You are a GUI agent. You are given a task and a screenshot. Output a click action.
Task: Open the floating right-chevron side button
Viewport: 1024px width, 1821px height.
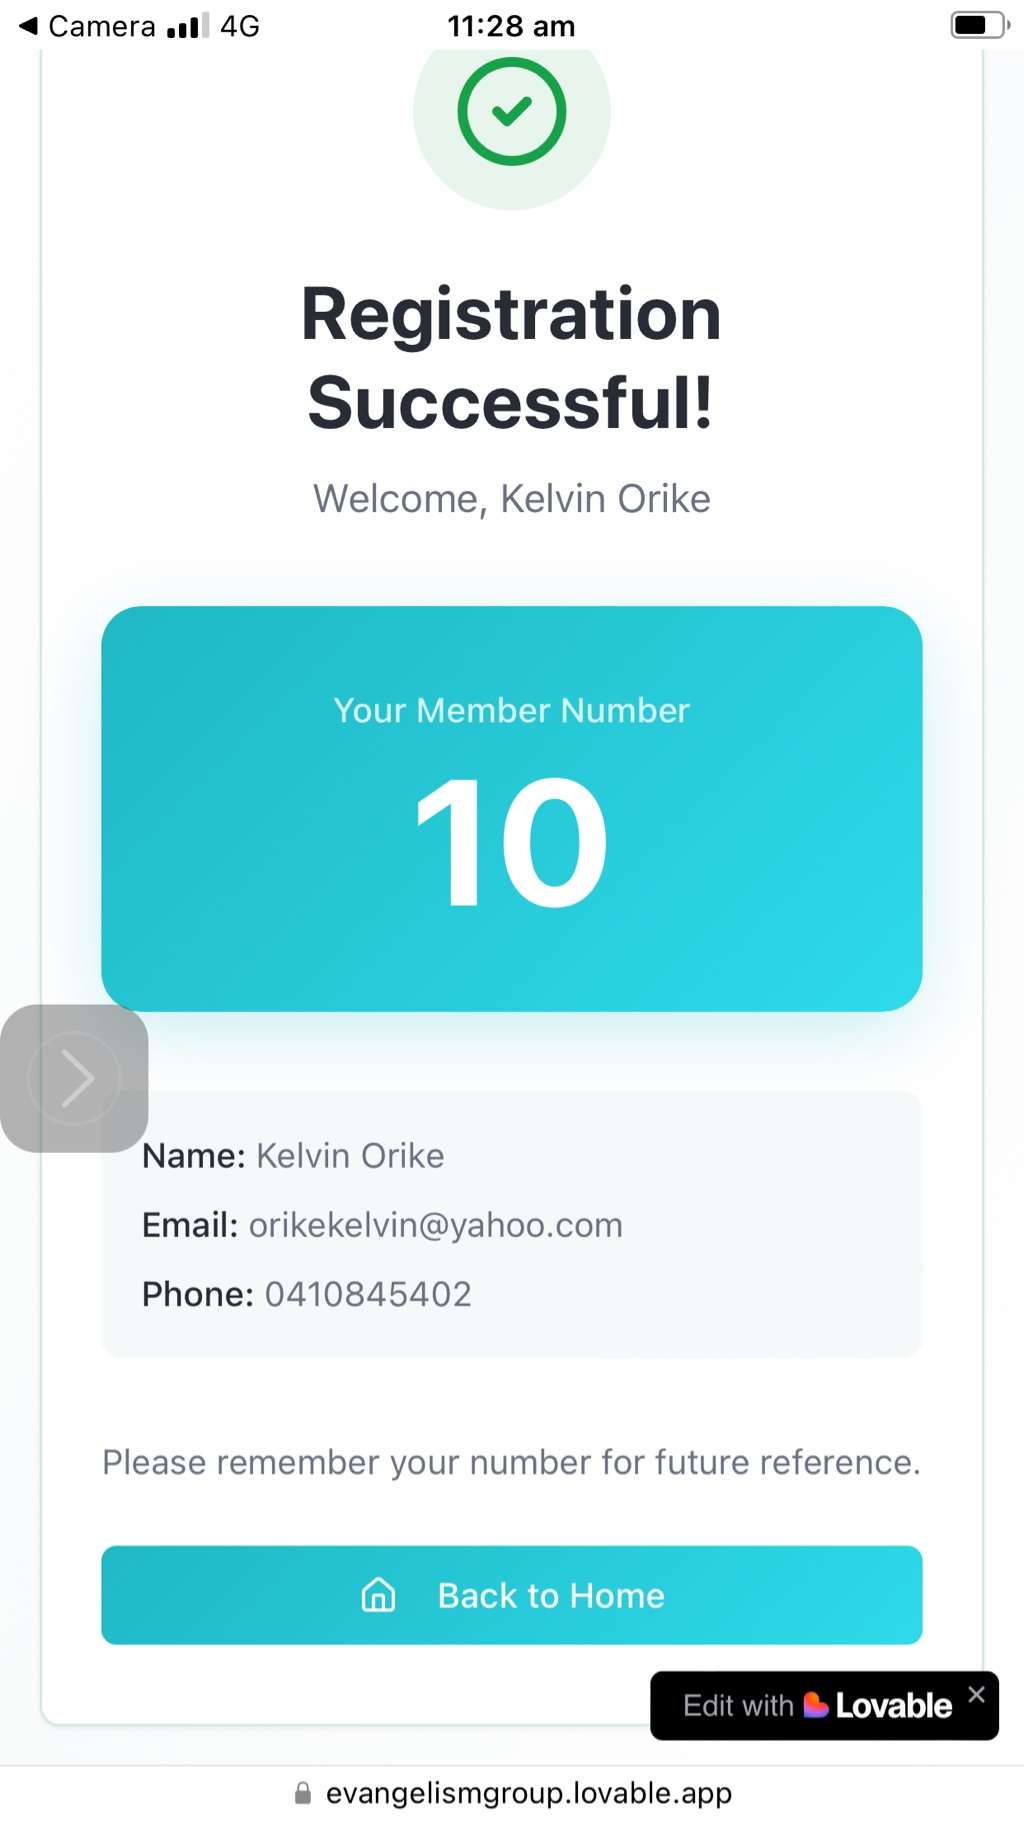[x=75, y=1078]
